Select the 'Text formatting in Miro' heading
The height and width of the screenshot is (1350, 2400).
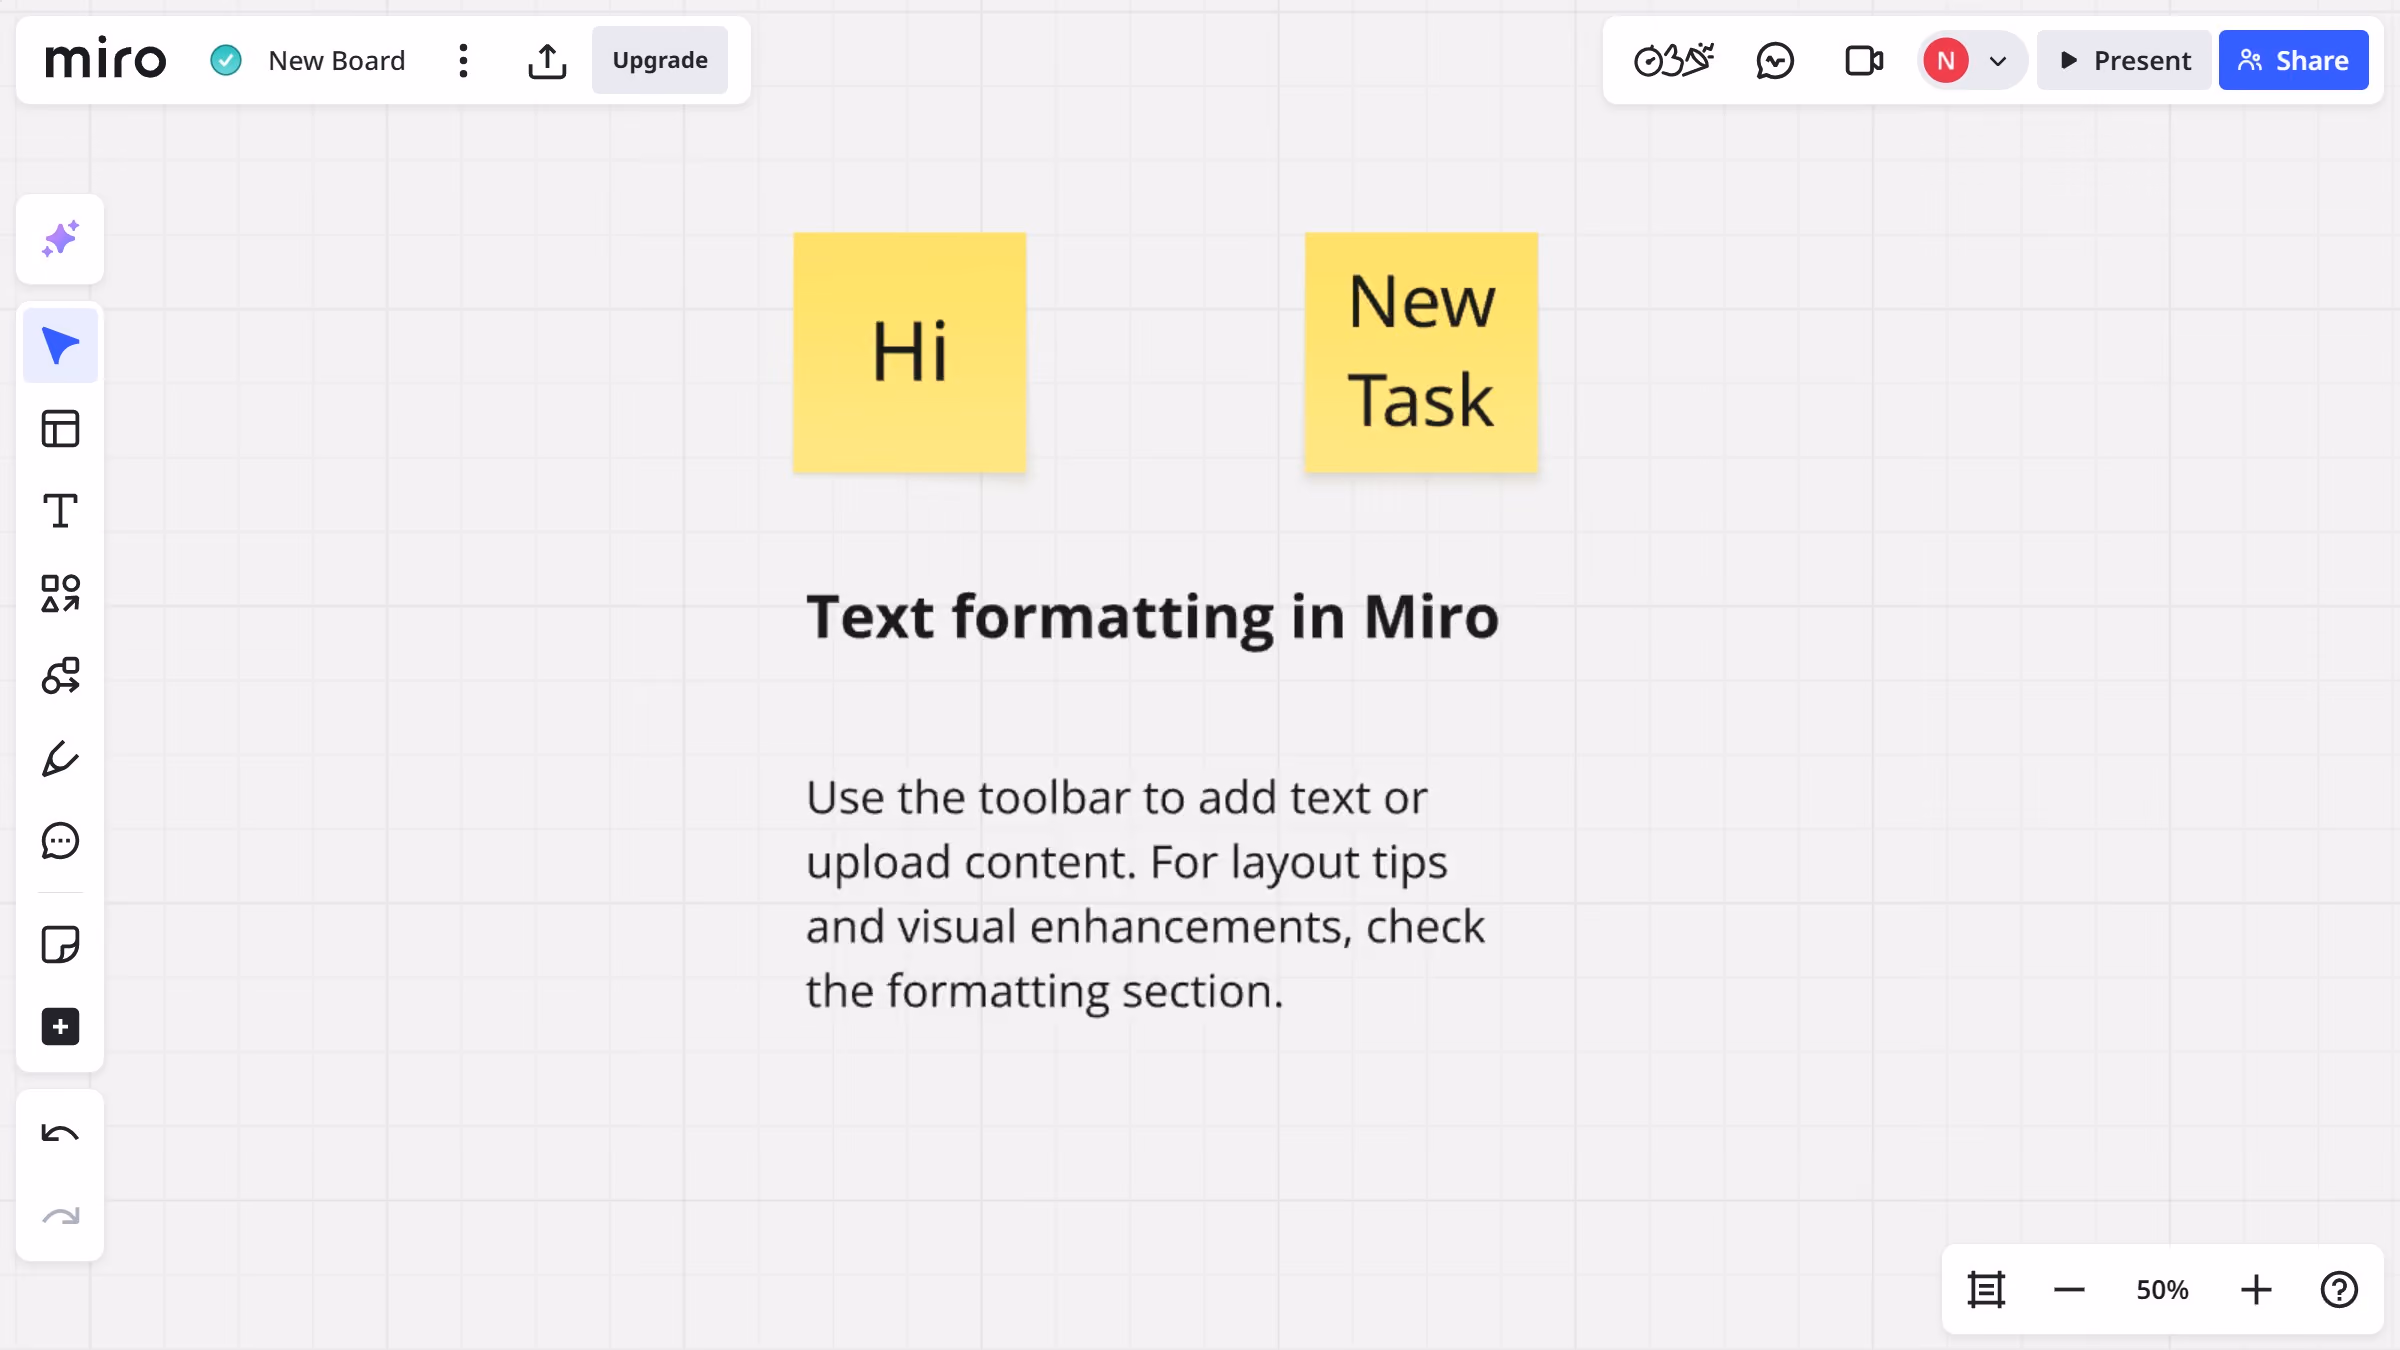click(x=1153, y=617)
